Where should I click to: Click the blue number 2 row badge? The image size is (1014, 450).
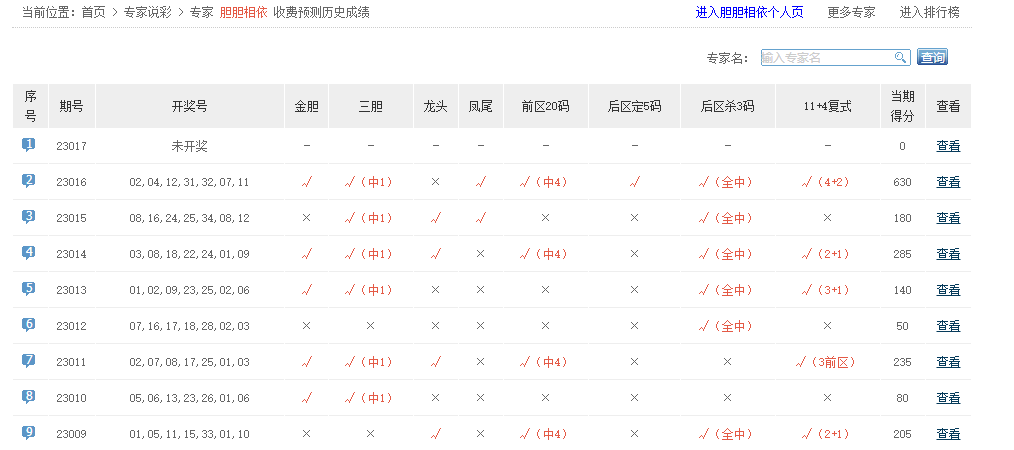pyautogui.click(x=29, y=181)
